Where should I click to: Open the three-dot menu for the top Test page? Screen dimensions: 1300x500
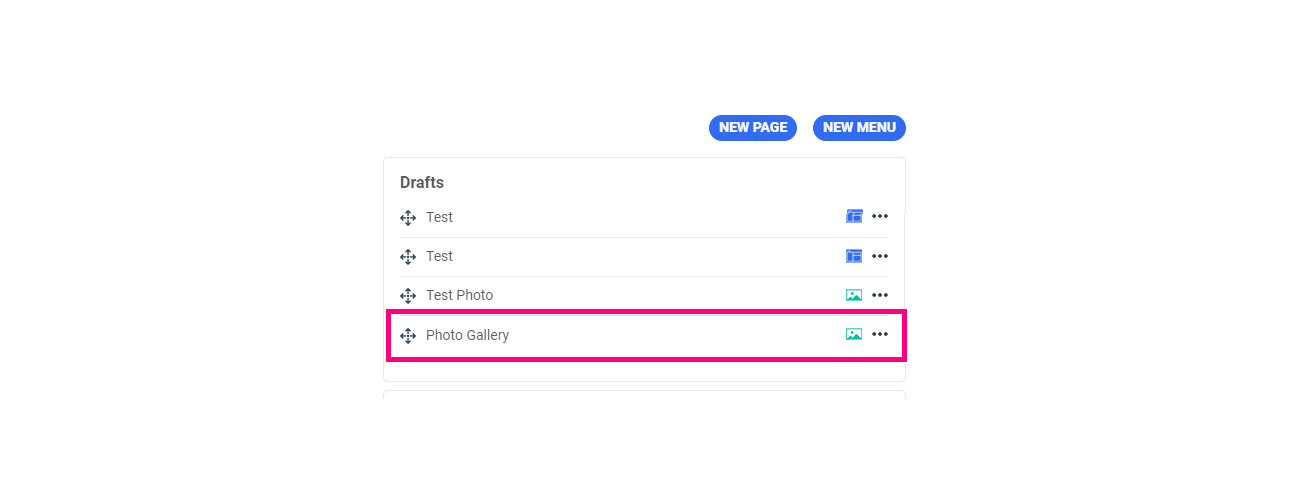click(x=880, y=216)
